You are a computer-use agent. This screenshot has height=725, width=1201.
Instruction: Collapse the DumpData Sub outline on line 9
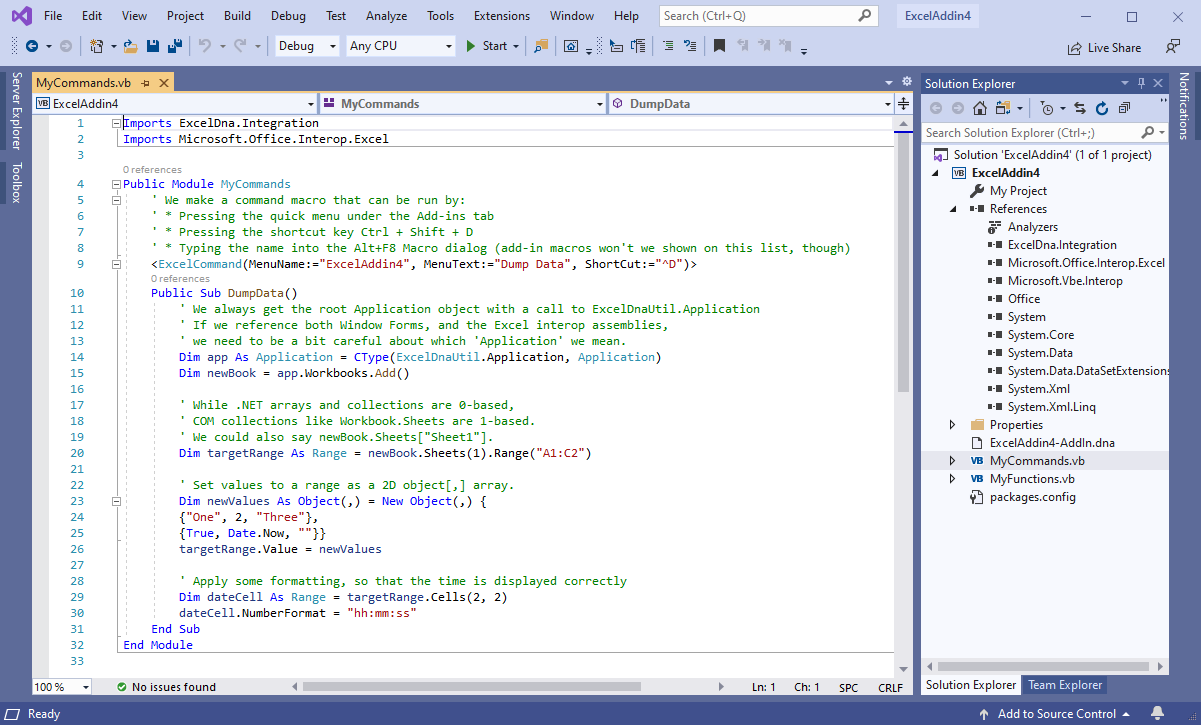pyautogui.click(x=117, y=264)
